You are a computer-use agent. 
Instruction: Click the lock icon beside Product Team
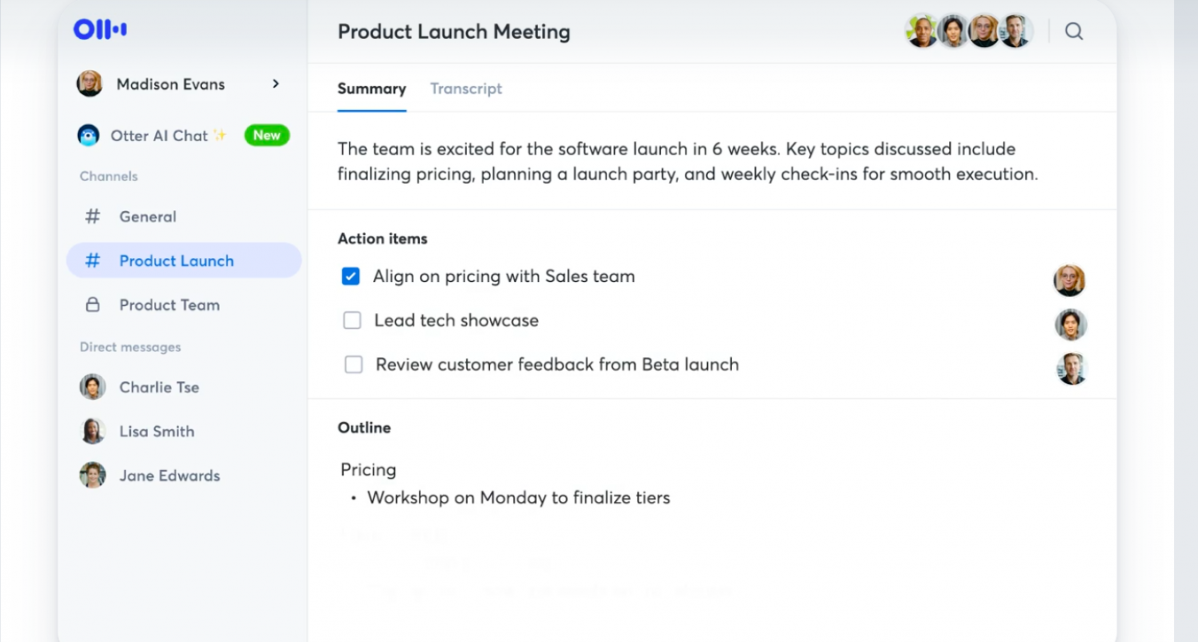pos(92,305)
